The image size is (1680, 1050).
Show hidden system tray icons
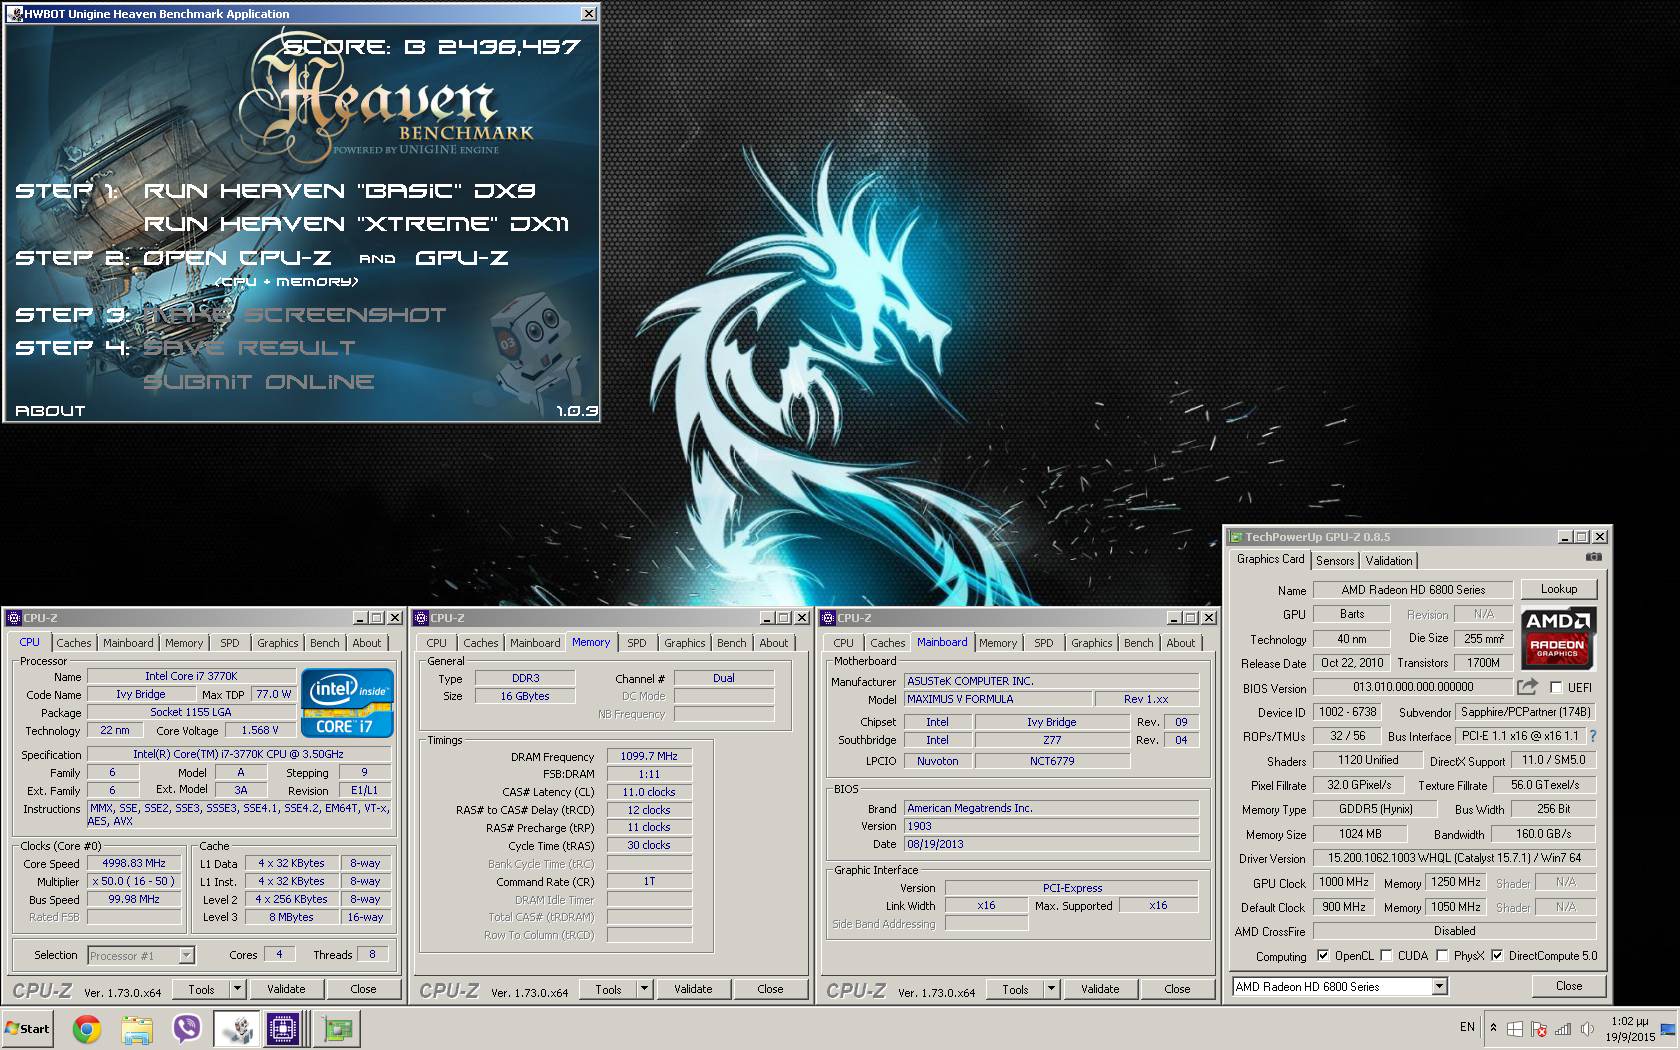1494,1028
